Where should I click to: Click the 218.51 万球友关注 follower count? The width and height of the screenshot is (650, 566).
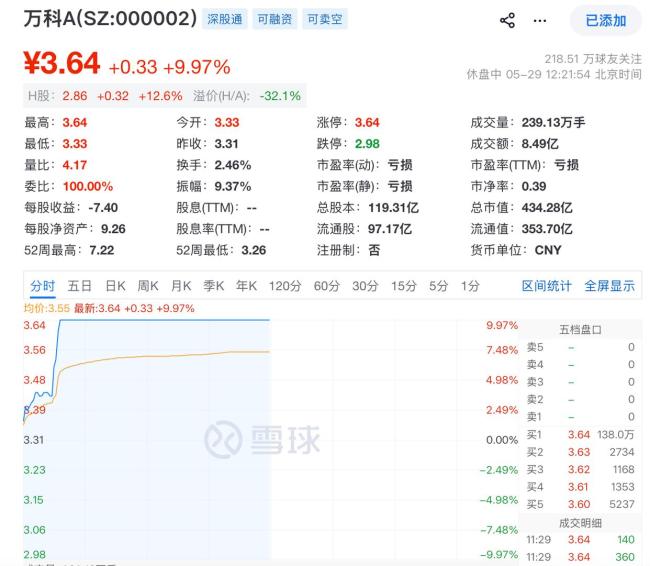[x=593, y=59]
